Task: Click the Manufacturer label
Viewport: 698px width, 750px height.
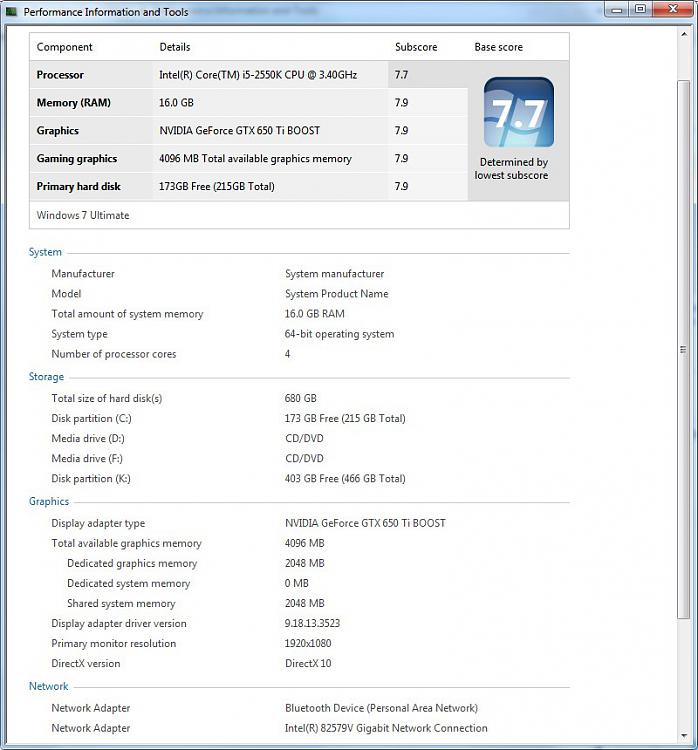Action: [83, 274]
